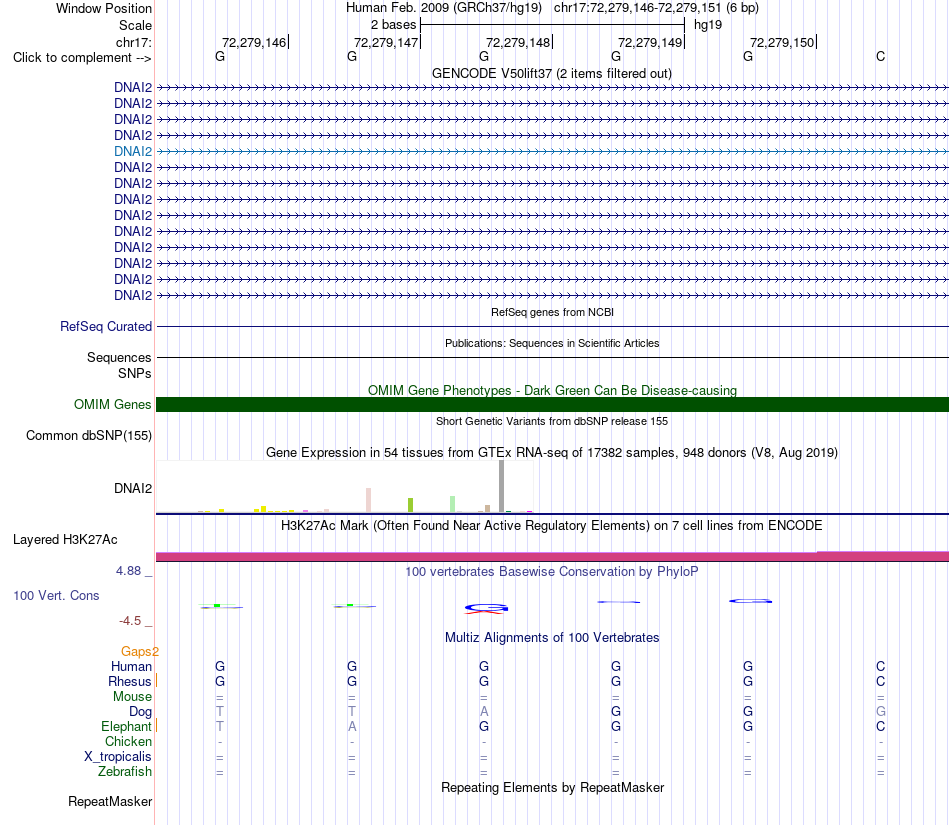Click the GTEx DNAI2 gene label
This screenshot has width=950, height=825.
point(133,489)
